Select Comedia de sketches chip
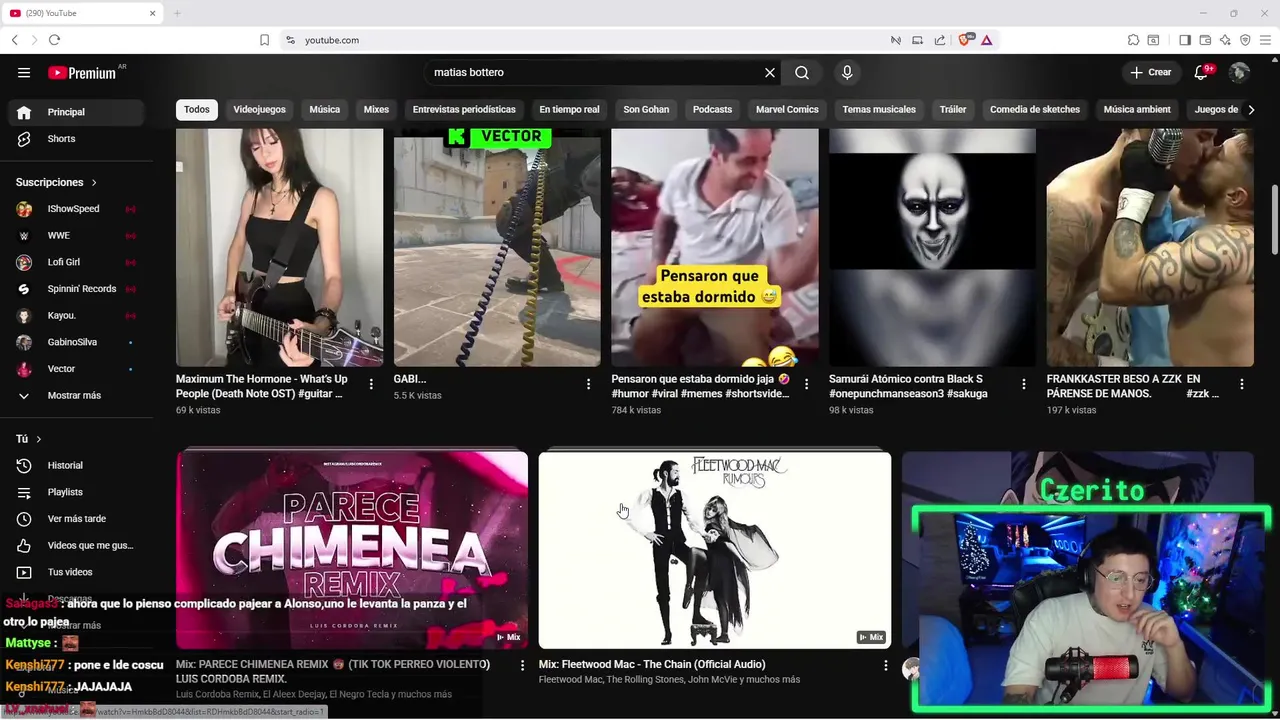The width and height of the screenshot is (1280, 720). tap(1035, 109)
